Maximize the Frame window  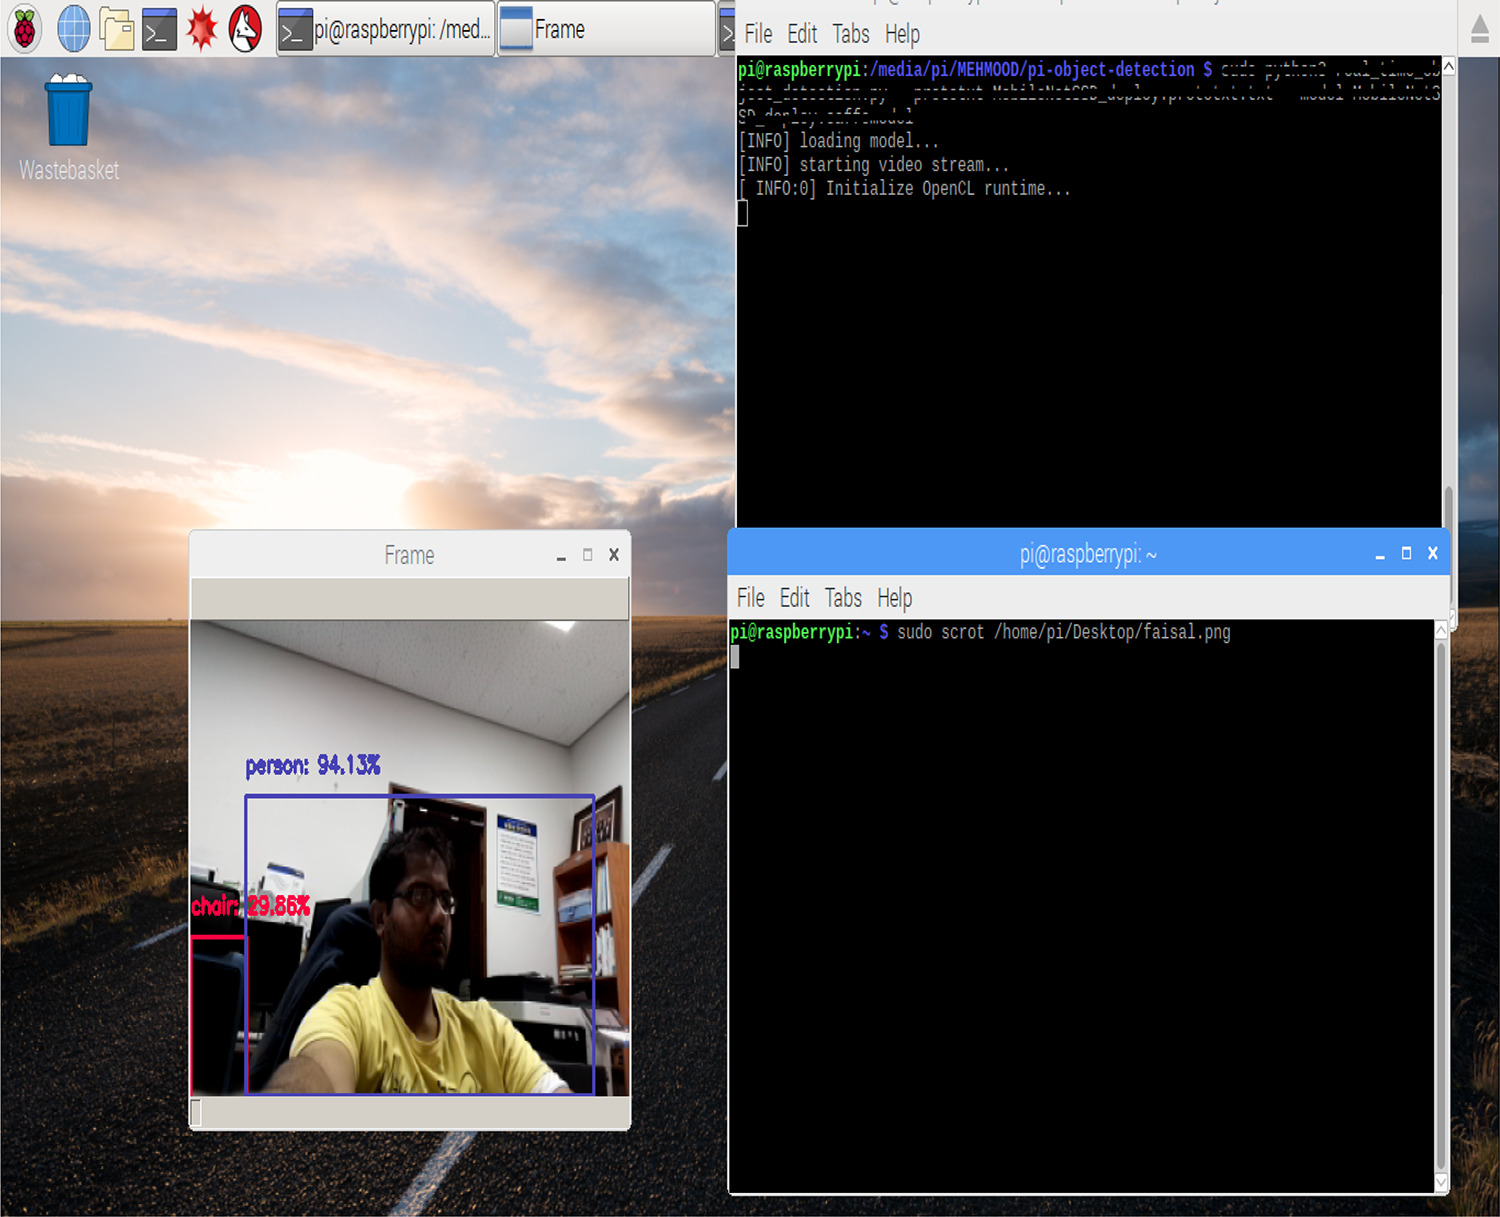coord(588,555)
